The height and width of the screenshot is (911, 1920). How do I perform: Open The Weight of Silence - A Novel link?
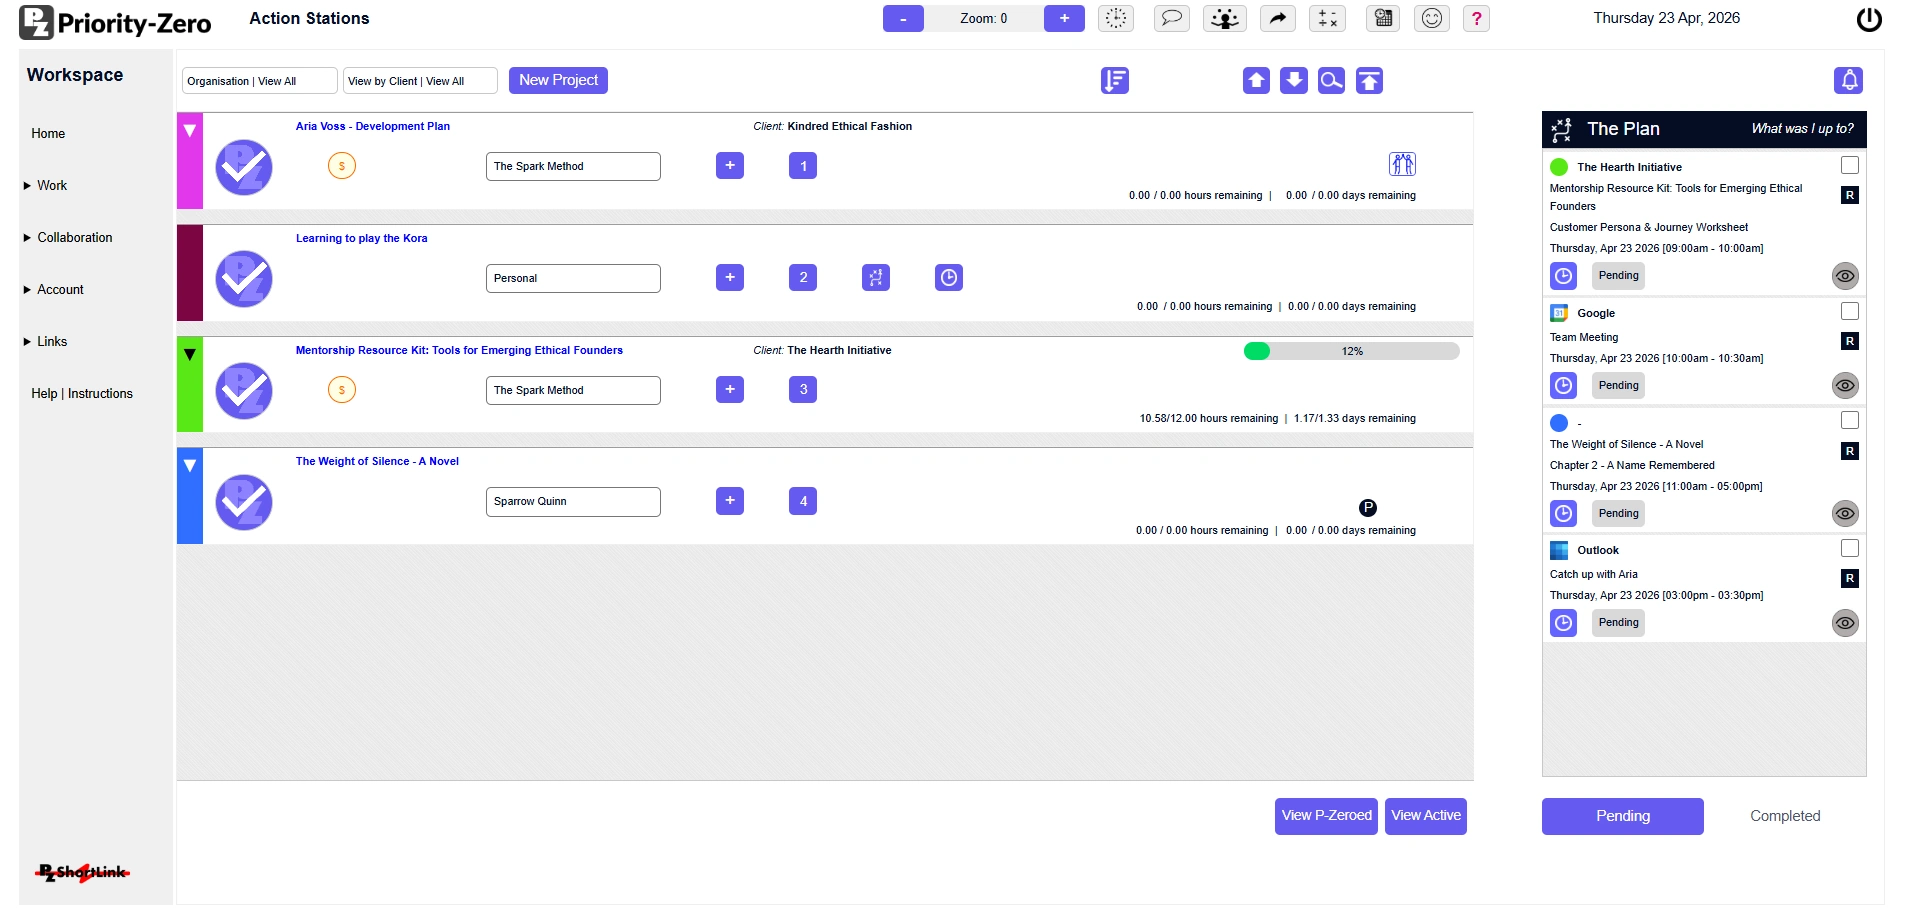[x=377, y=461]
